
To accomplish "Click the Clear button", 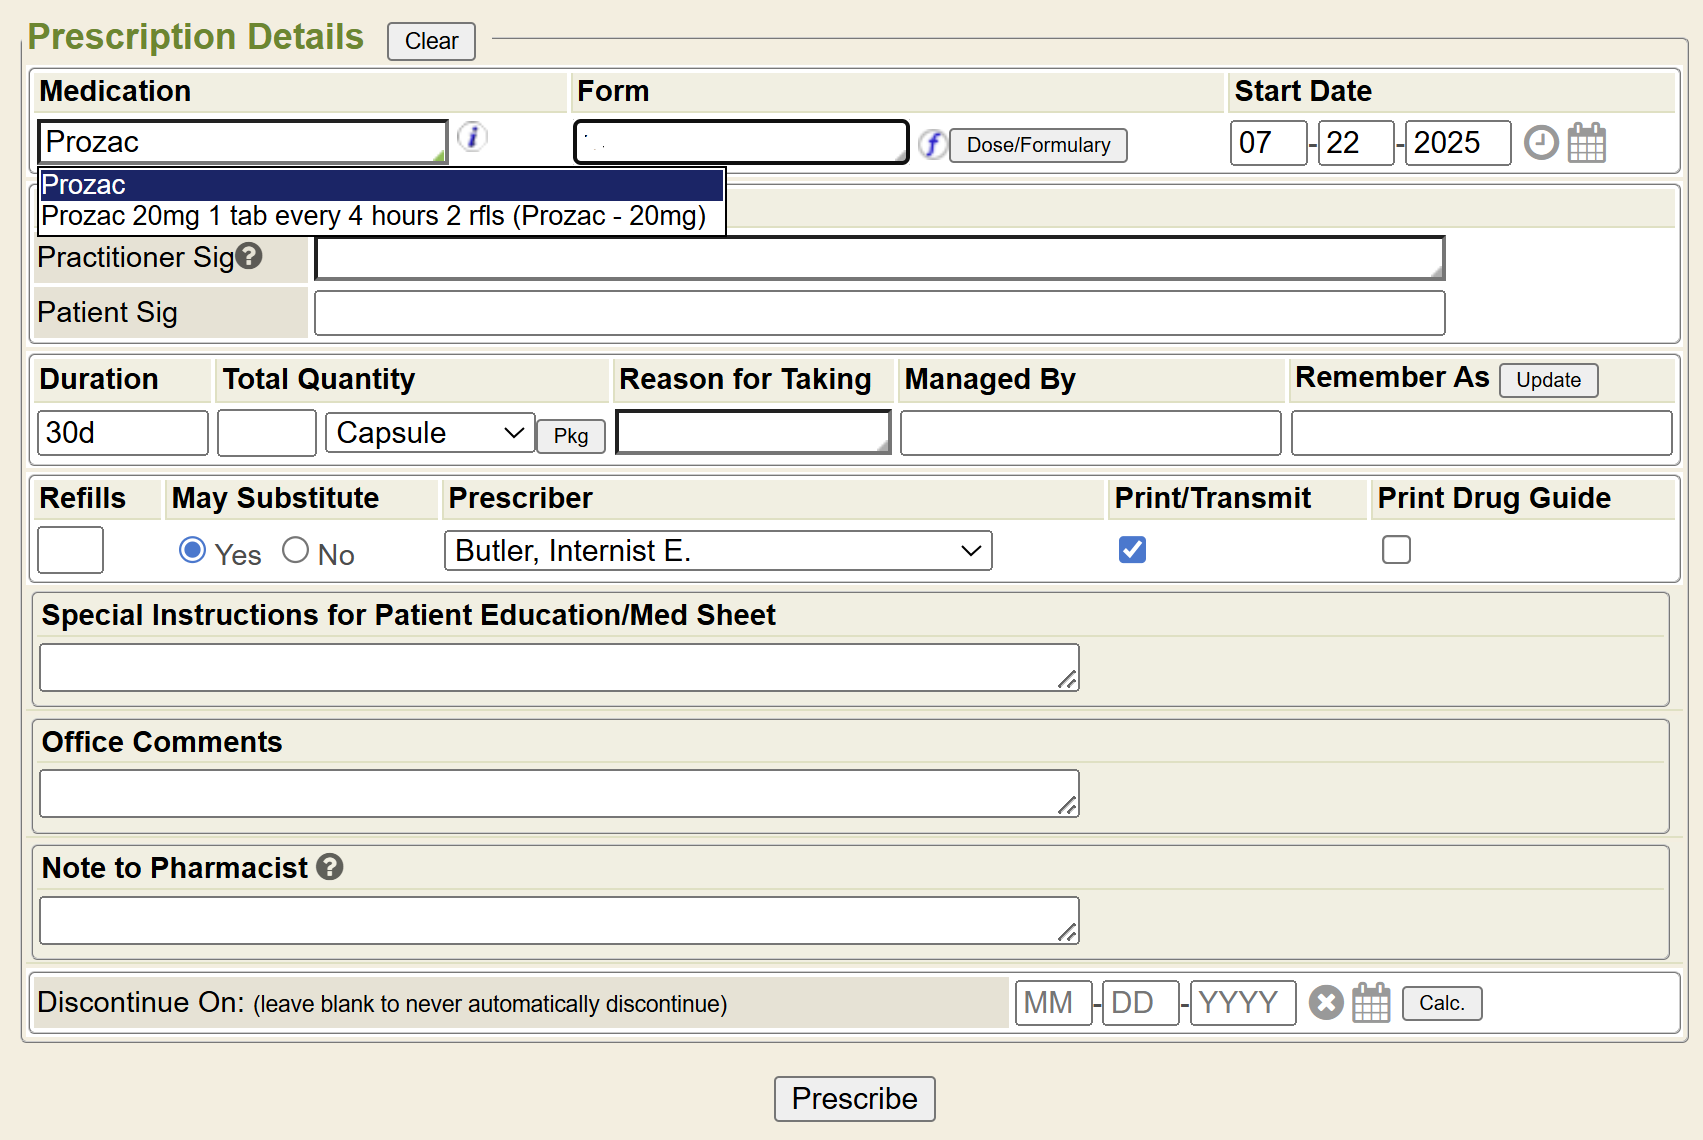I will pos(431,41).
